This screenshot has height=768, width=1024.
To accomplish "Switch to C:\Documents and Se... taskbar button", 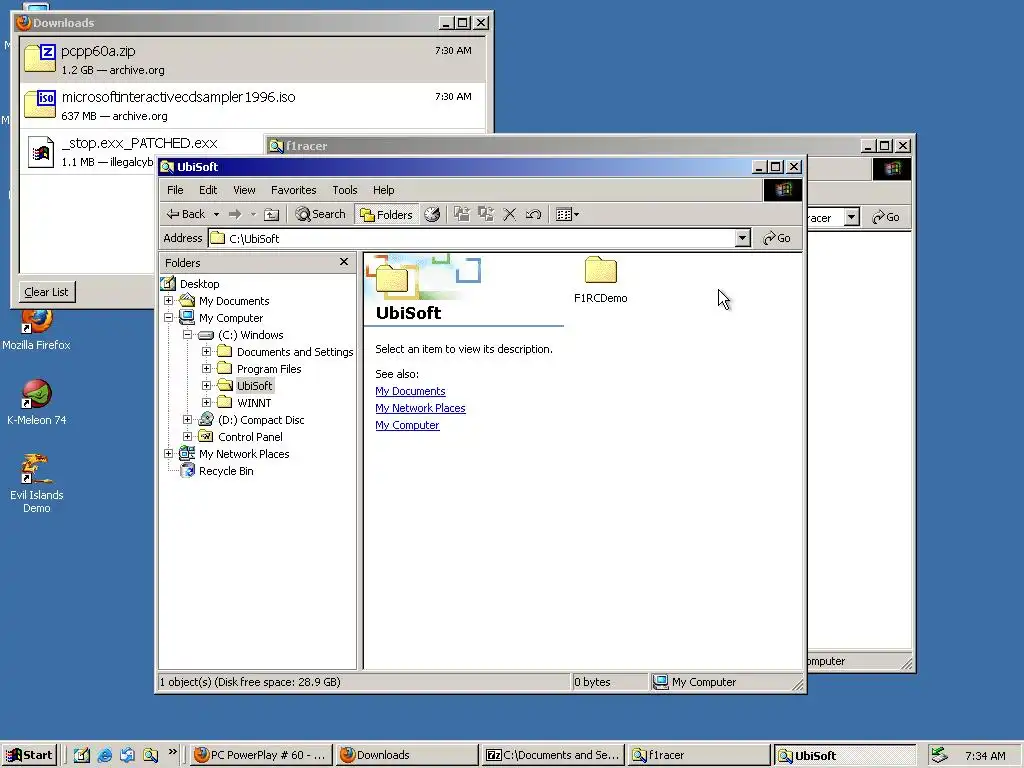I will click(554, 755).
